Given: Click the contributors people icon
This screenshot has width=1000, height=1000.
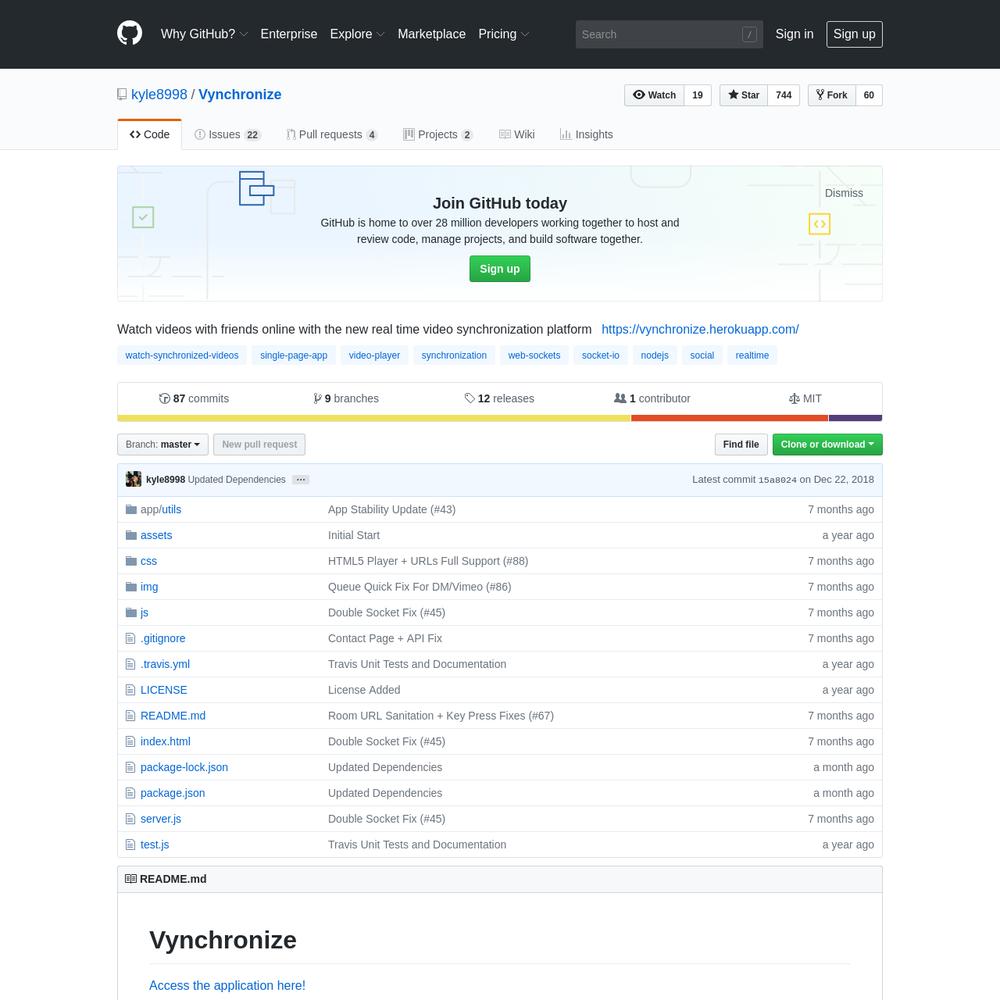Looking at the screenshot, I should click(x=620, y=398).
